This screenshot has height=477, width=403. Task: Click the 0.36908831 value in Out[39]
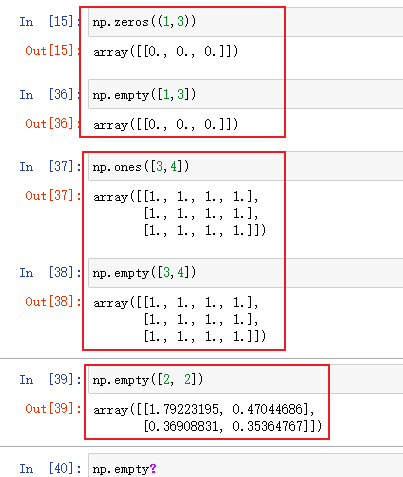(183, 426)
